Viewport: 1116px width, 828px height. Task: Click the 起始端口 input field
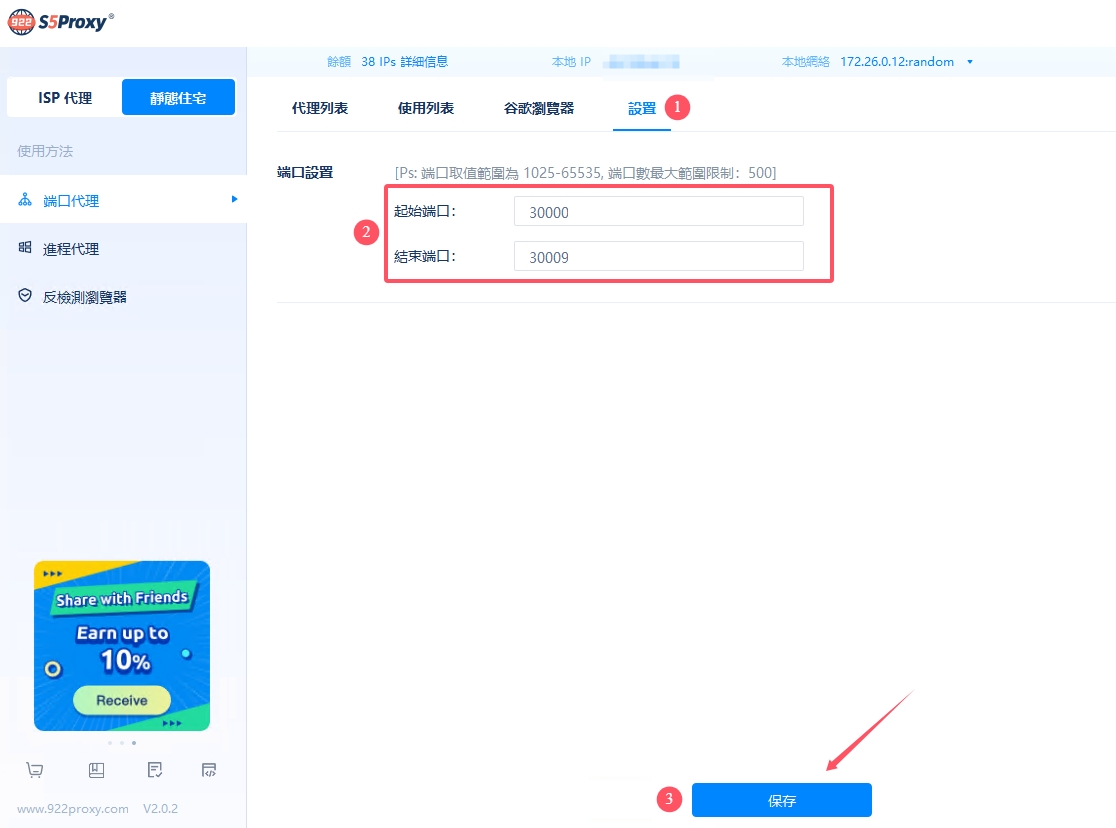(x=658, y=212)
